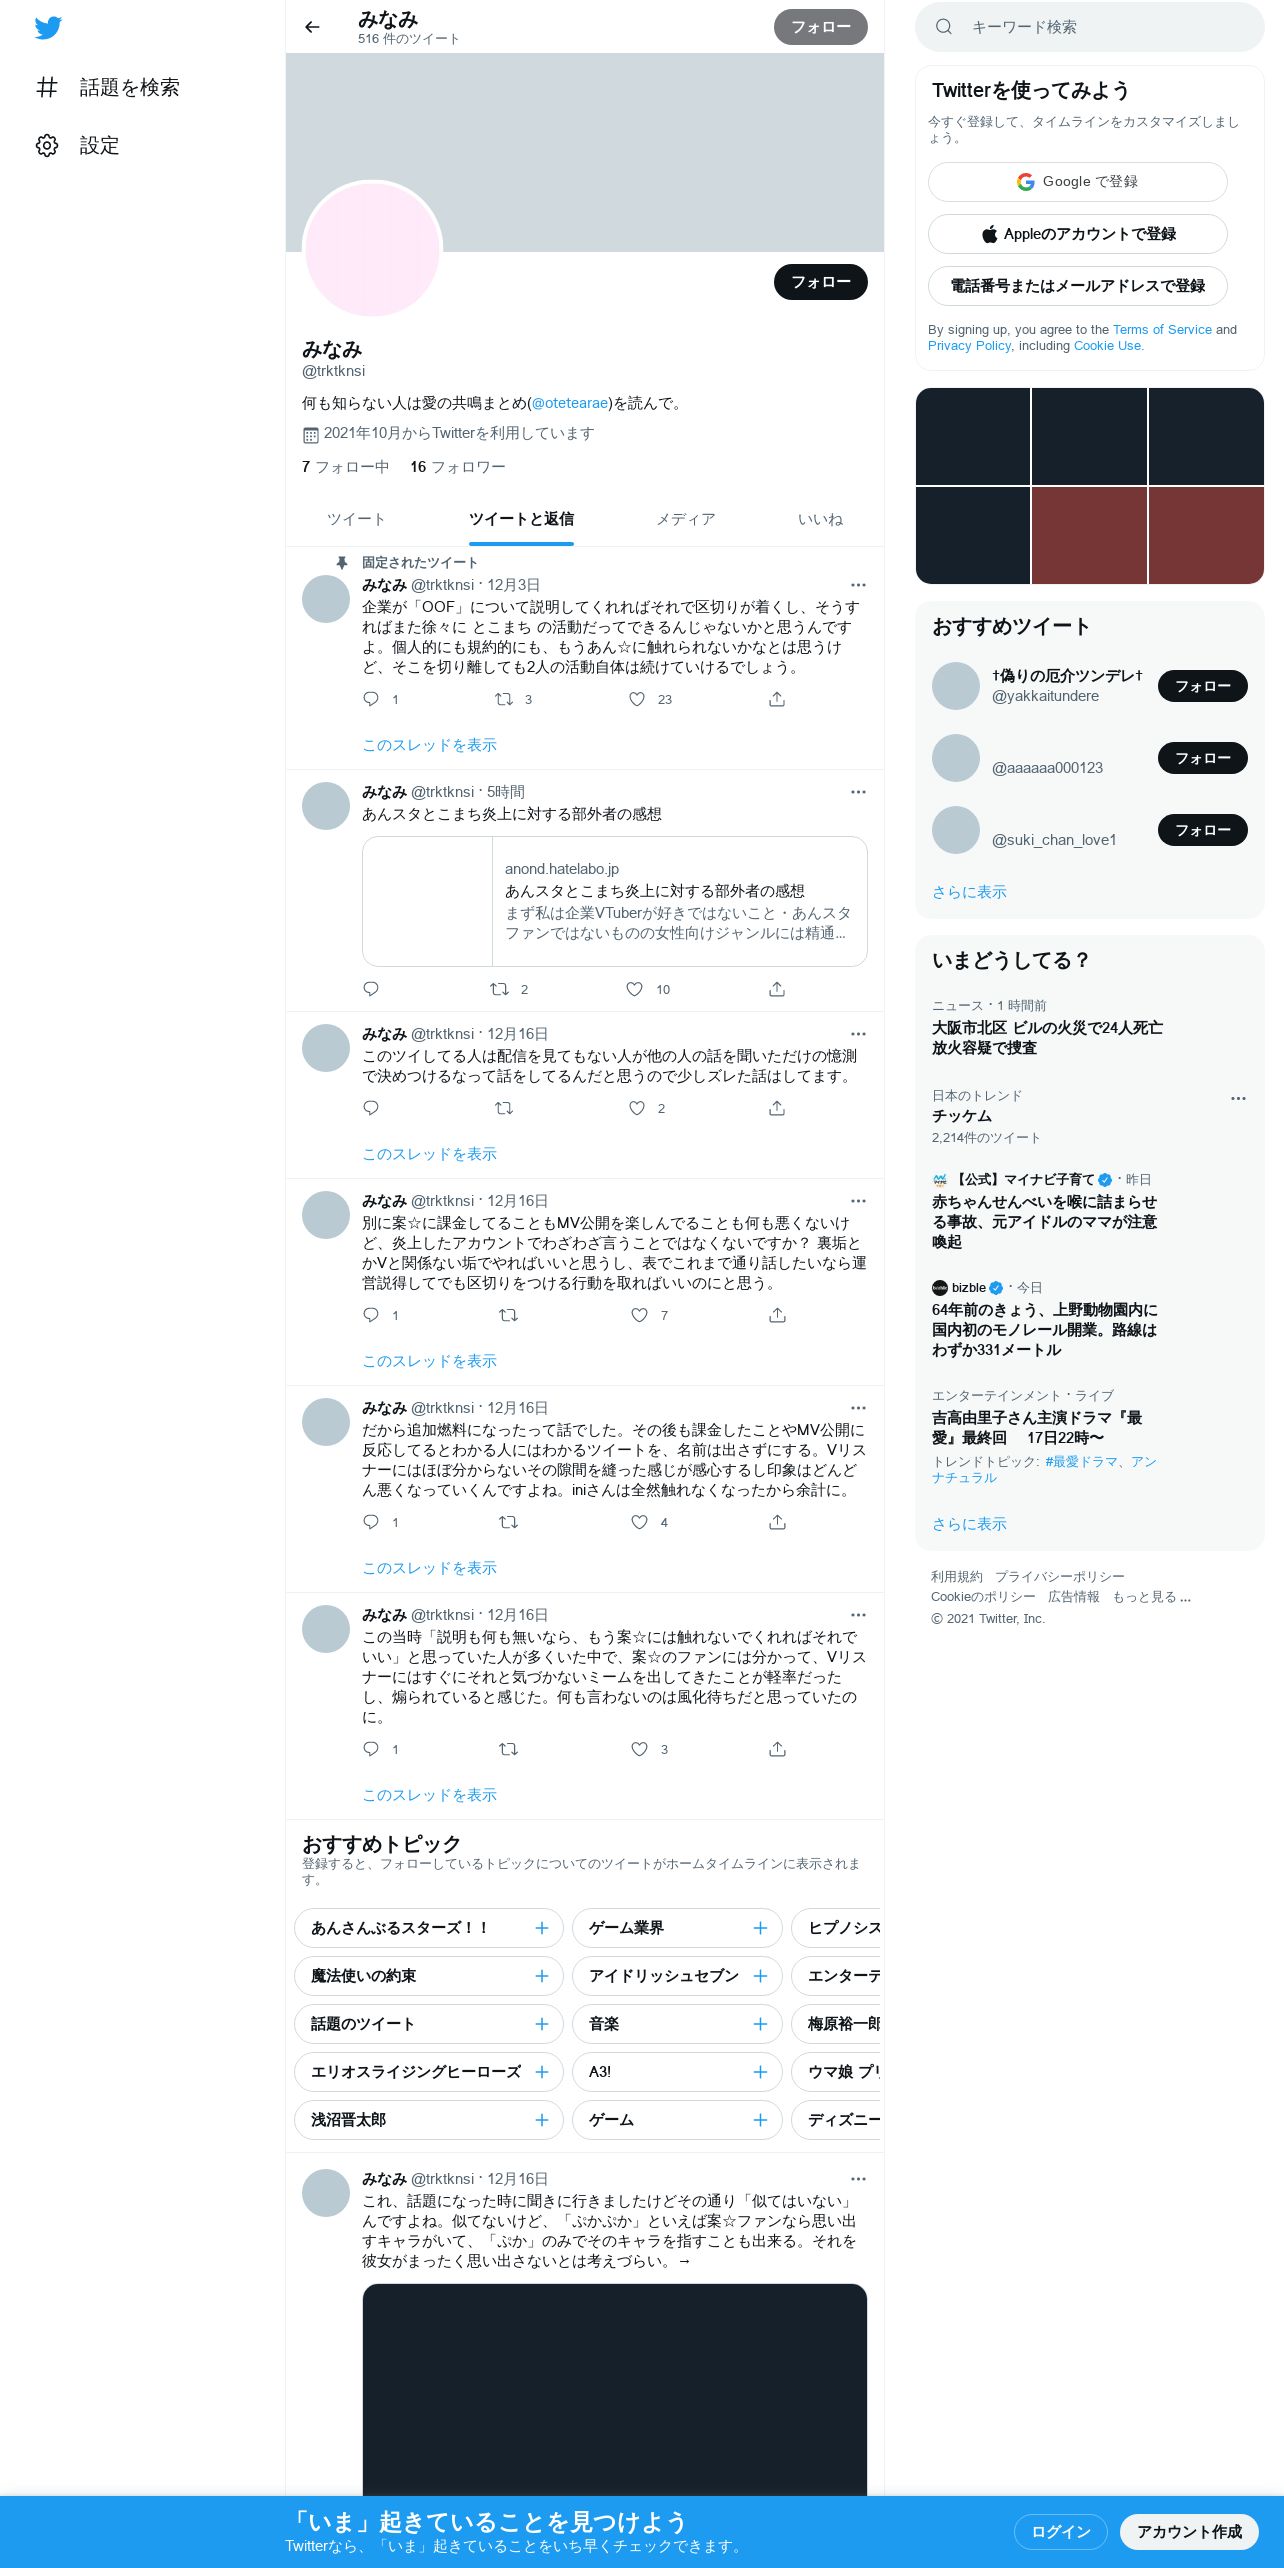The image size is (1284, 2568).
Task: Open Terms of Service link
Action: tap(1162, 330)
